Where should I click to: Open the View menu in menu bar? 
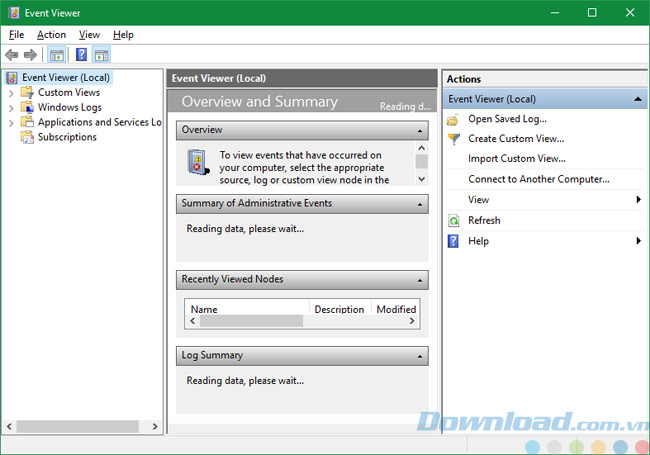(89, 35)
